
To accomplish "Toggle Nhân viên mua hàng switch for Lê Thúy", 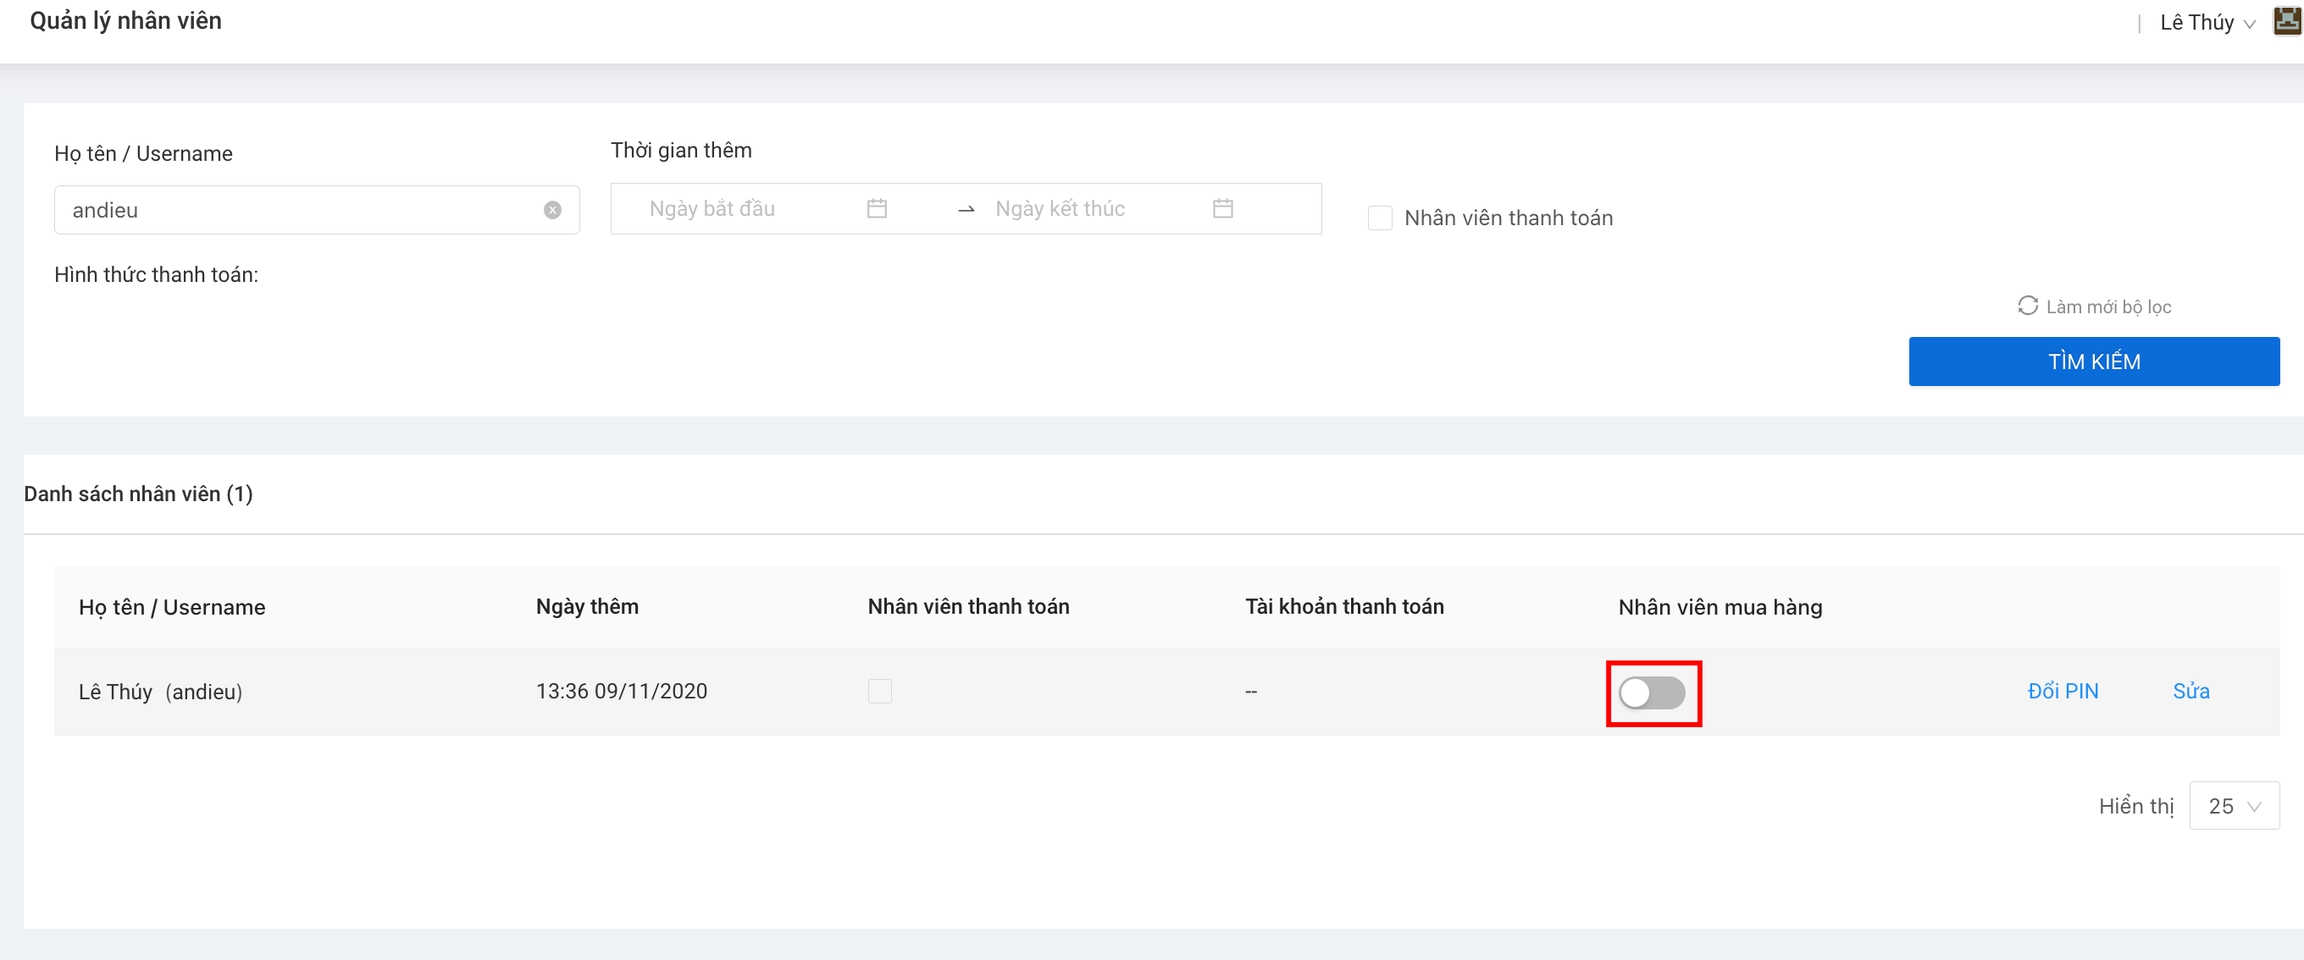I will (x=1652, y=693).
